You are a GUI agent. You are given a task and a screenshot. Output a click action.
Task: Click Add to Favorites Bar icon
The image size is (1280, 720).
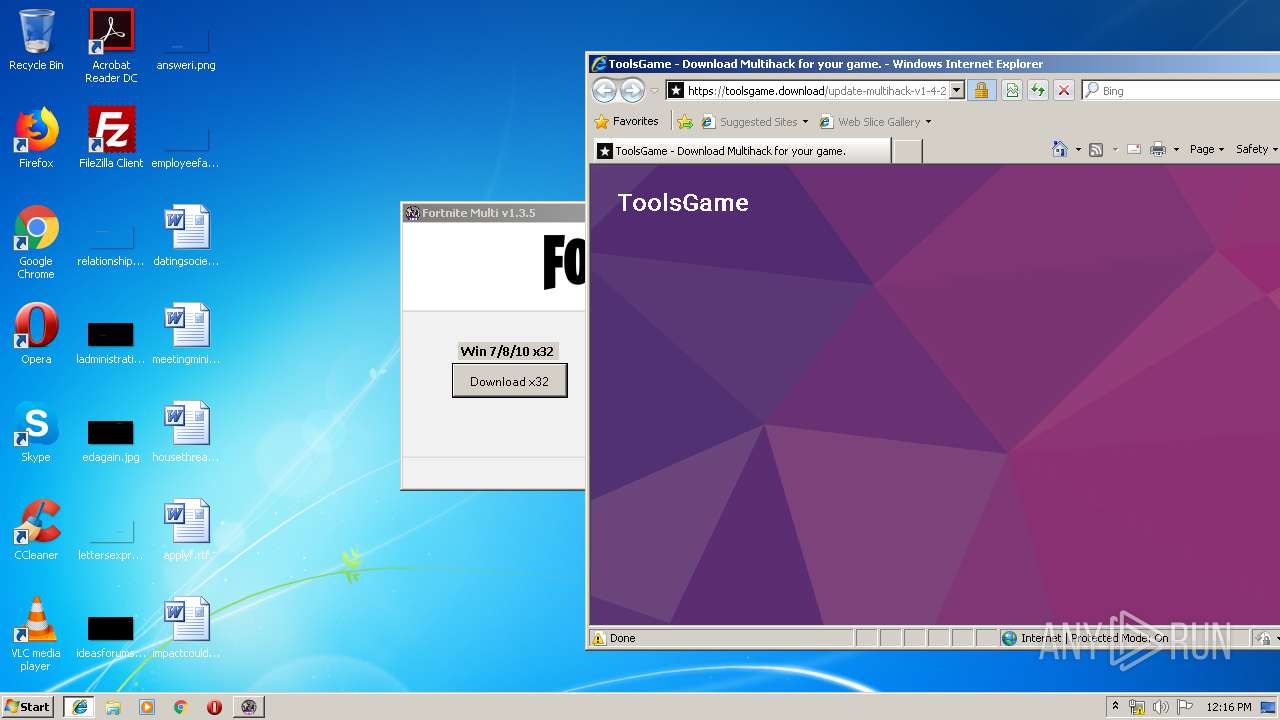point(685,122)
